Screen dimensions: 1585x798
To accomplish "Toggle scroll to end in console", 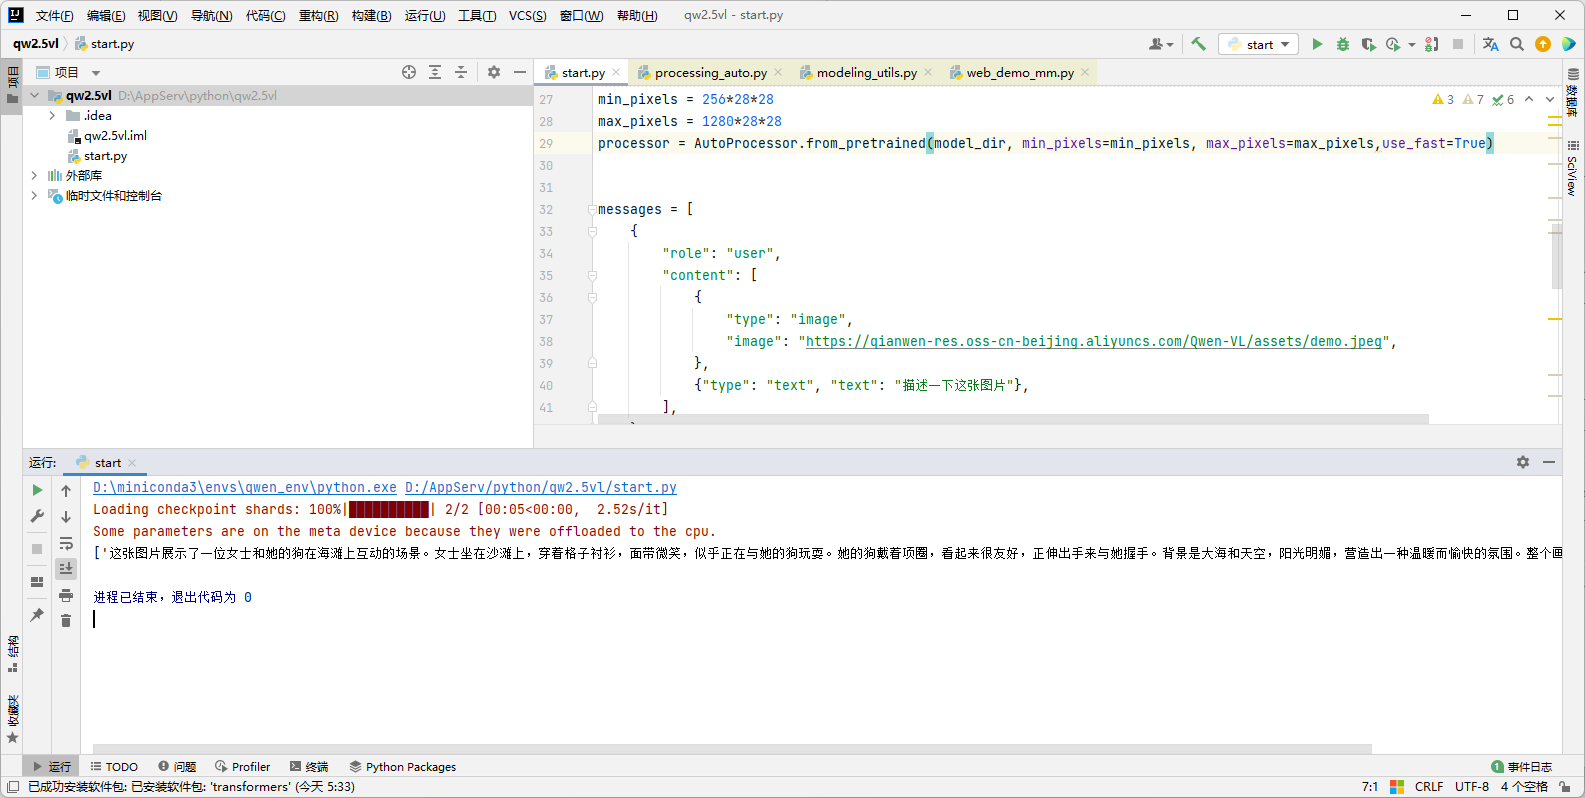I will tap(66, 568).
